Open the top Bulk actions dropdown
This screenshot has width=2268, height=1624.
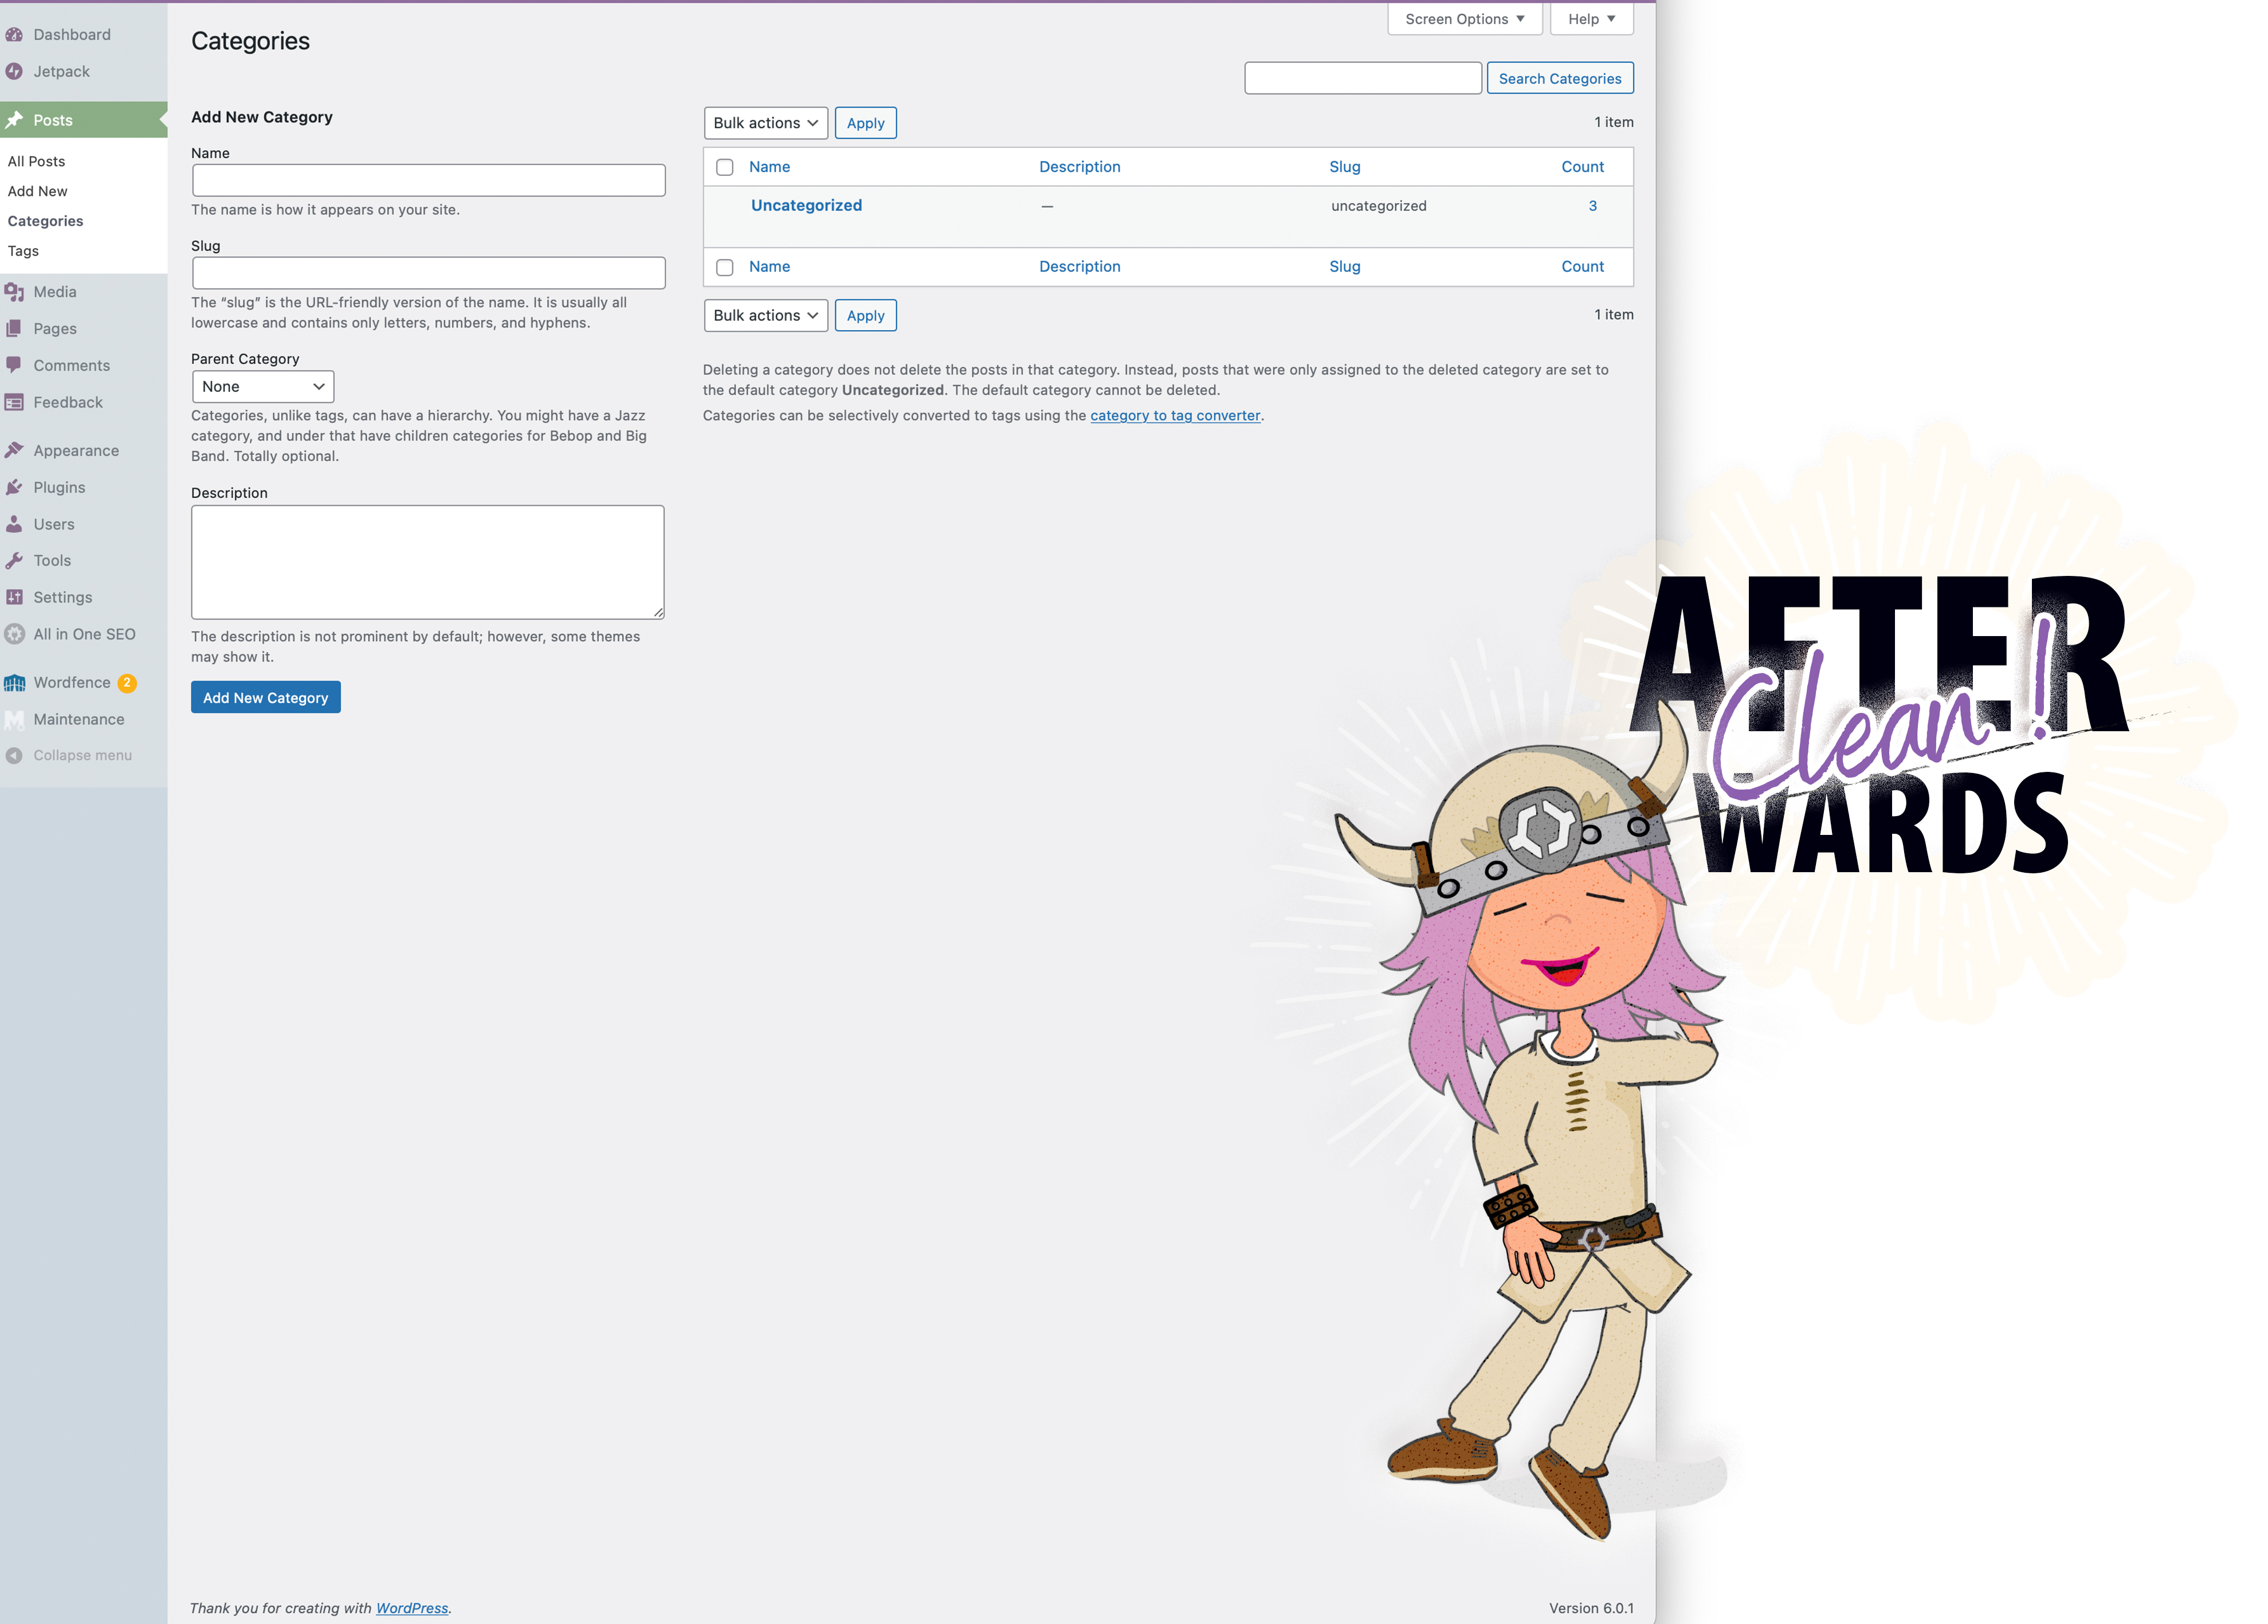[x=765, y=123]
